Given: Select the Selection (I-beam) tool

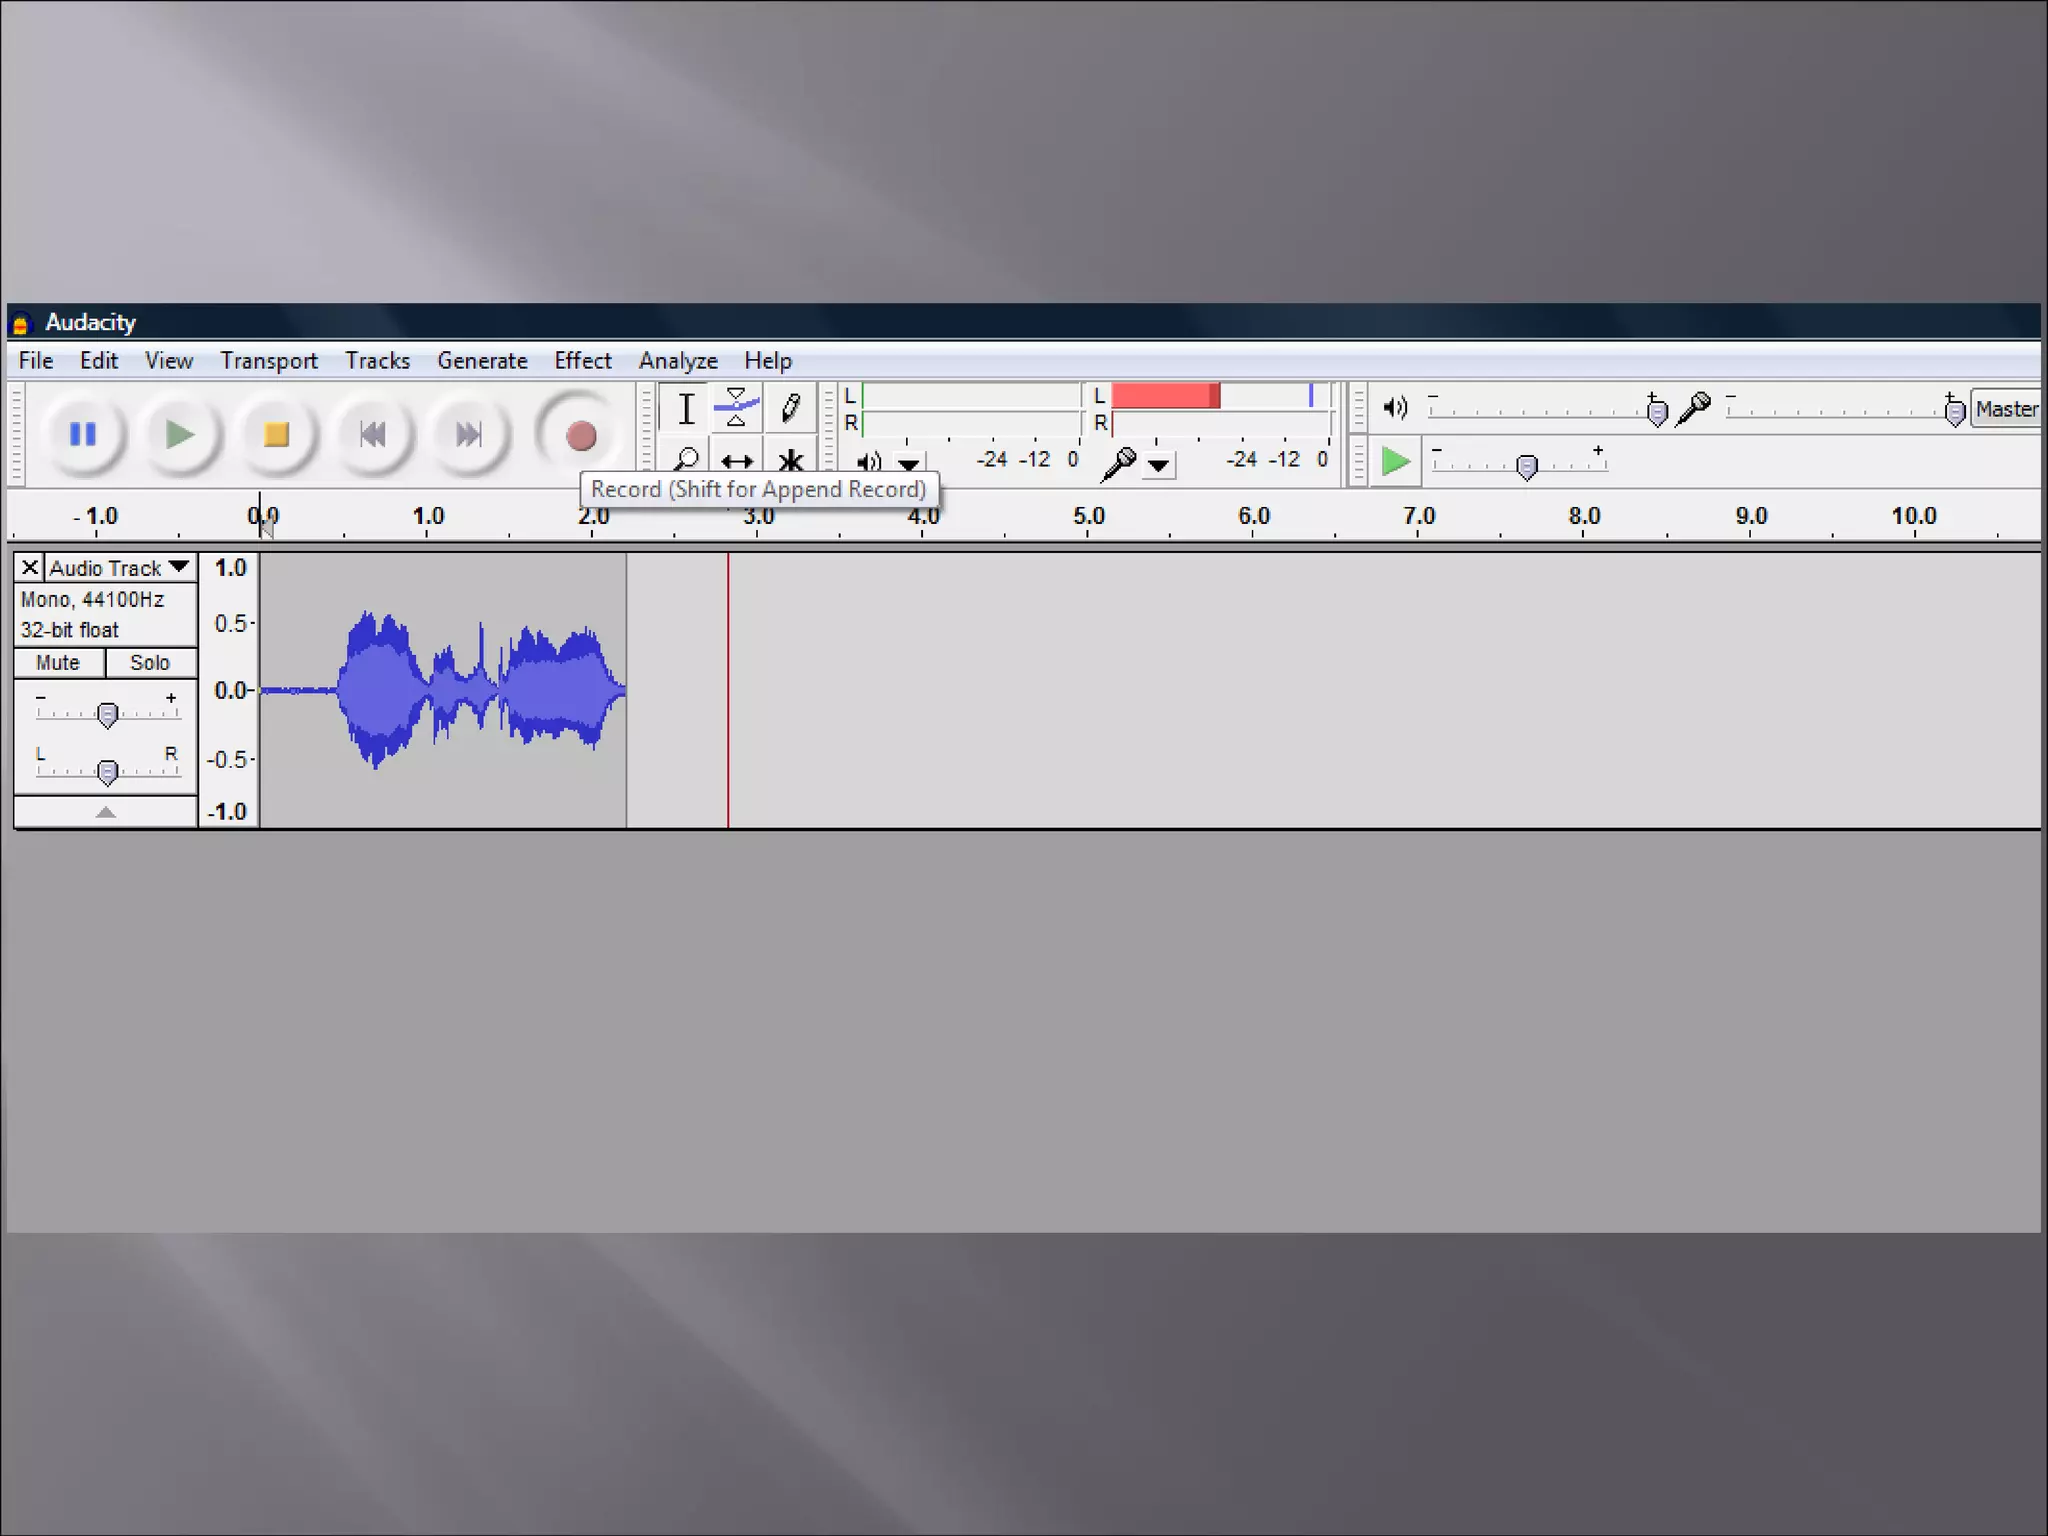Looking at the screenshot, I should pyautogui.click(x=686, y=409).
